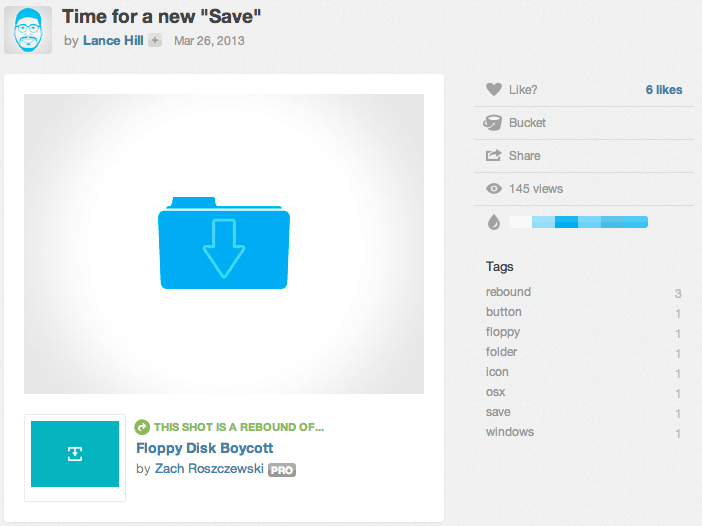Browse the floppy tag
The image size is (702, 526).
pyautogui.click(x=503, y=332)
